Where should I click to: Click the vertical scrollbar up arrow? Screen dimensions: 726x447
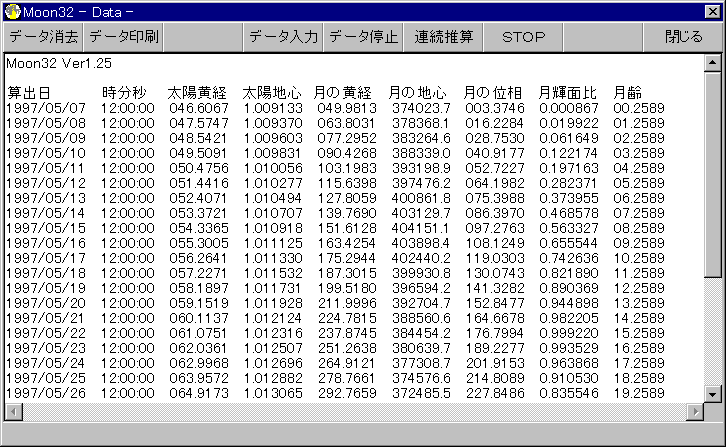click(712, 62)
